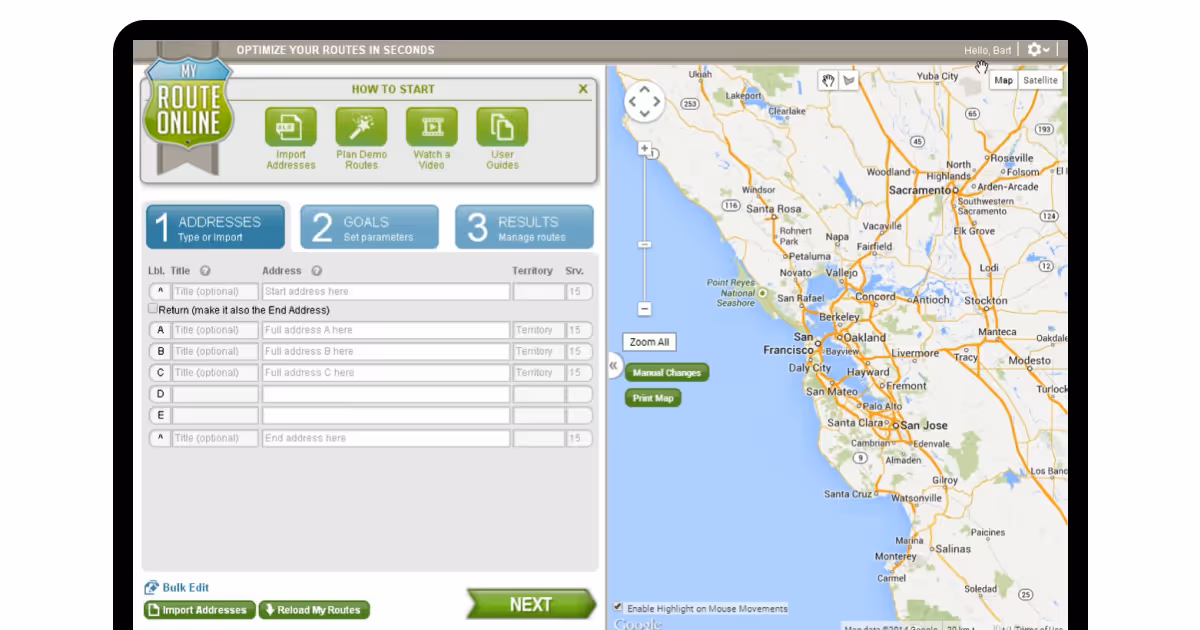The image size is (1200, 630).
Task: Open the Import Addresses icon panel
Action: coord(290,125)
